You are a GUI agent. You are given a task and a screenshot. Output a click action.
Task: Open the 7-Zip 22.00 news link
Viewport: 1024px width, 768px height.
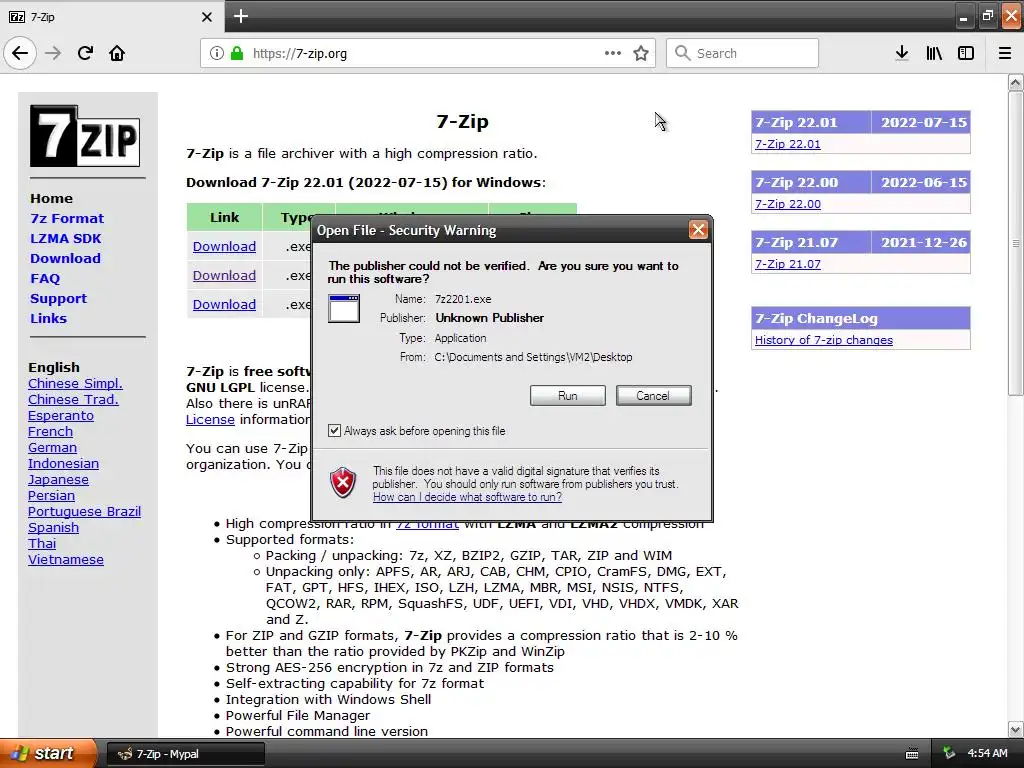tap(788, 204)
